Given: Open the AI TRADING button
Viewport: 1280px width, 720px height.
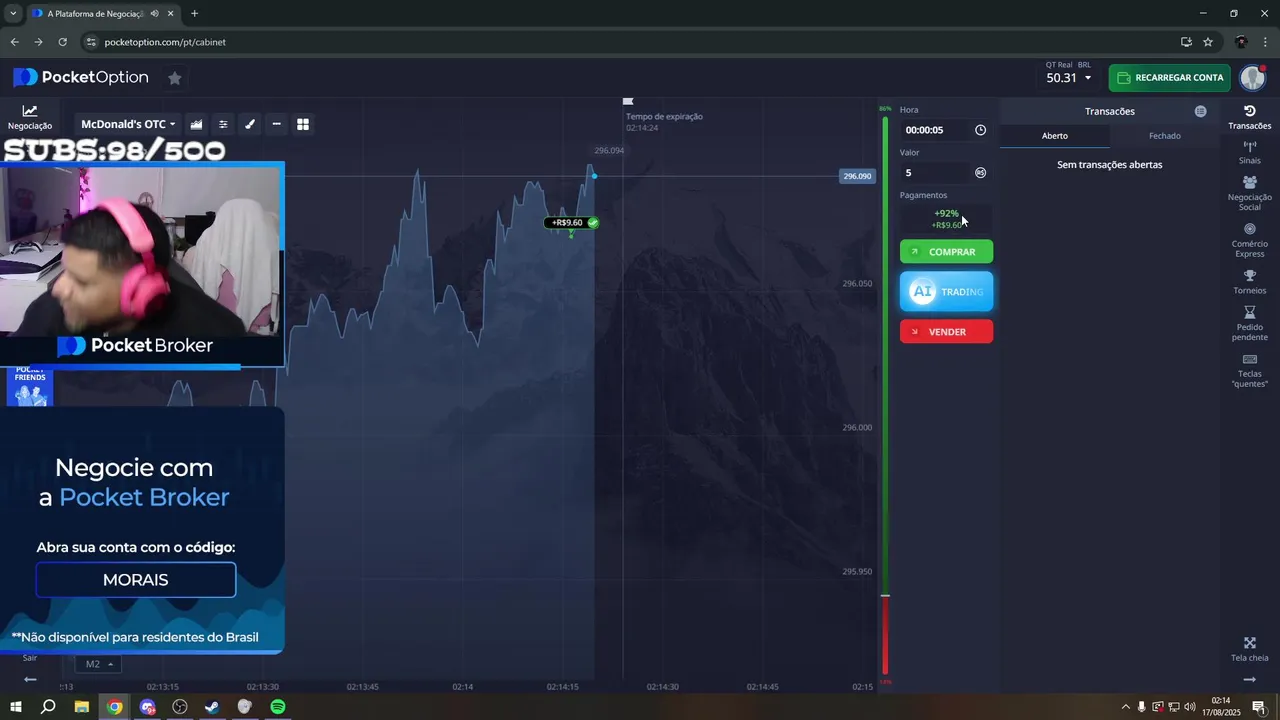Looking at the screenshot, I should (x=946, y=292).
